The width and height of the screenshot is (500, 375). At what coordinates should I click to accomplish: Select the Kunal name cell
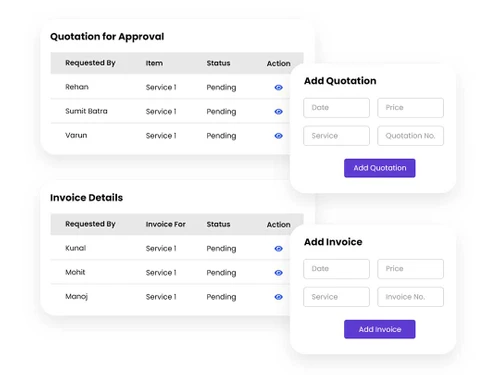pyautogui.click(x=76, y=248)
